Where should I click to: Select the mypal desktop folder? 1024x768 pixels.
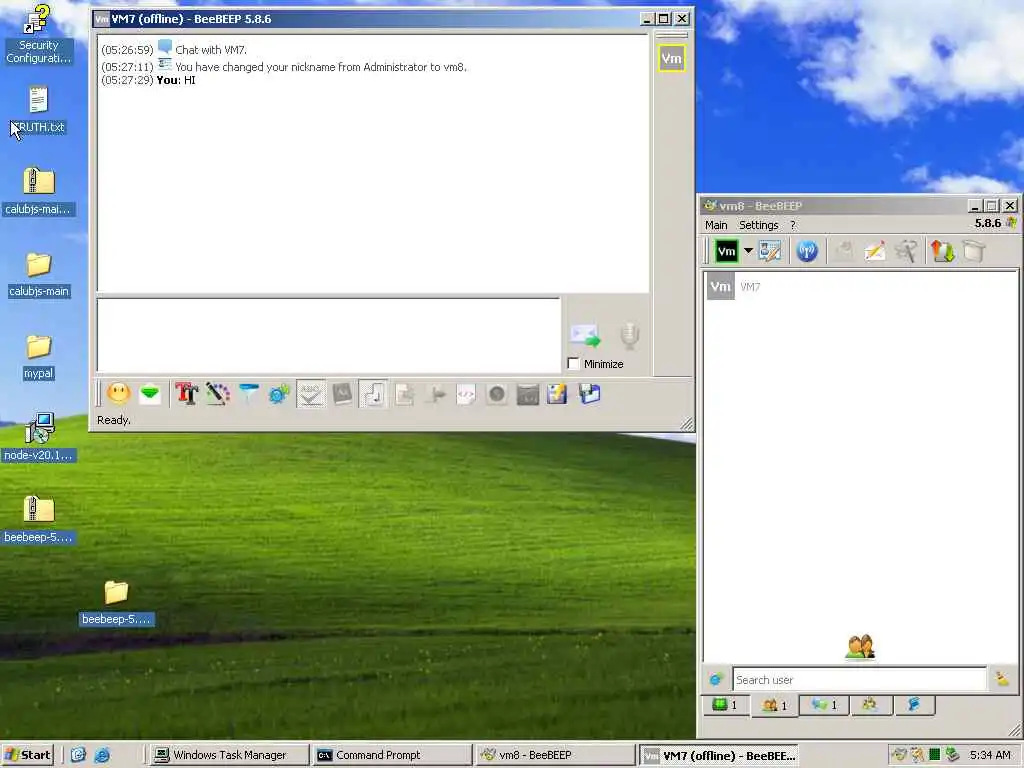pyautogui.click(x=39, y=357)
